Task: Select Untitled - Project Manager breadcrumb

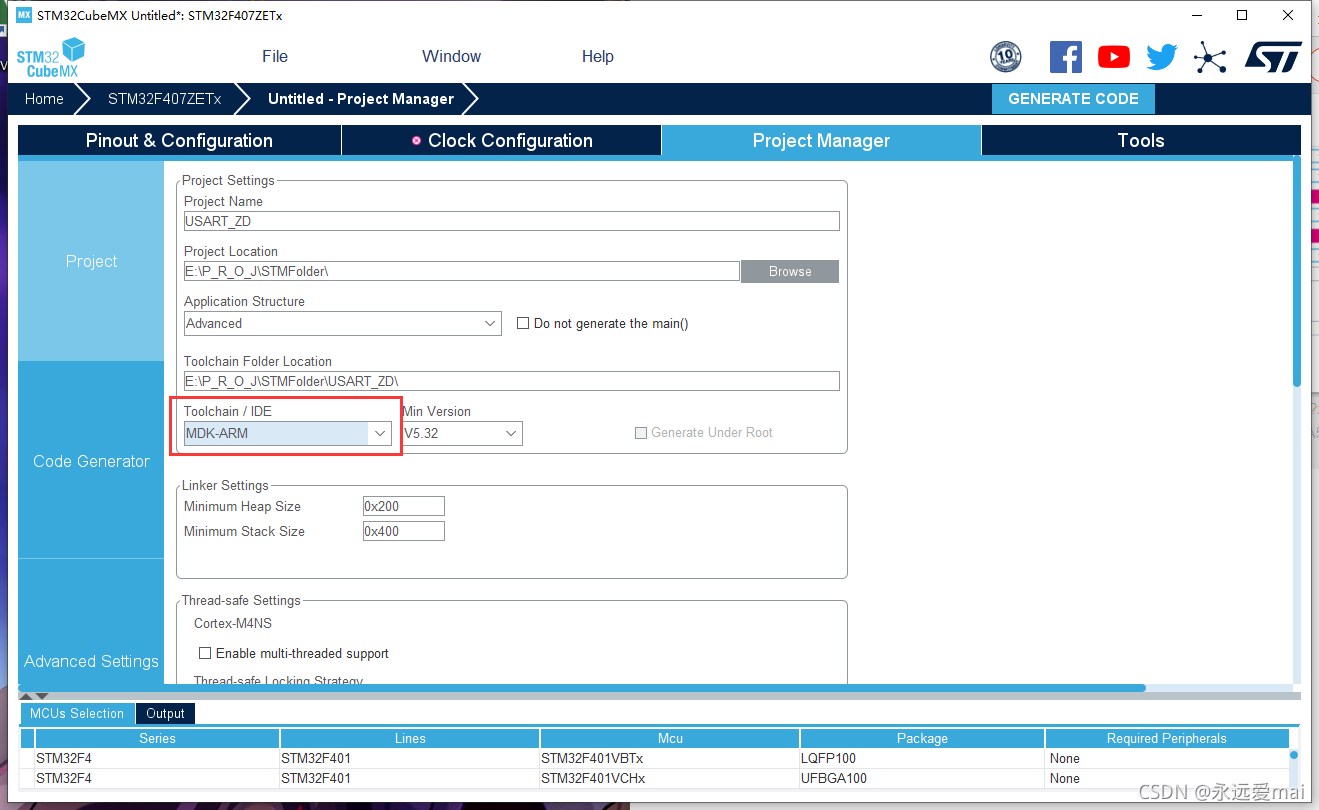Action: coord(361,99)
